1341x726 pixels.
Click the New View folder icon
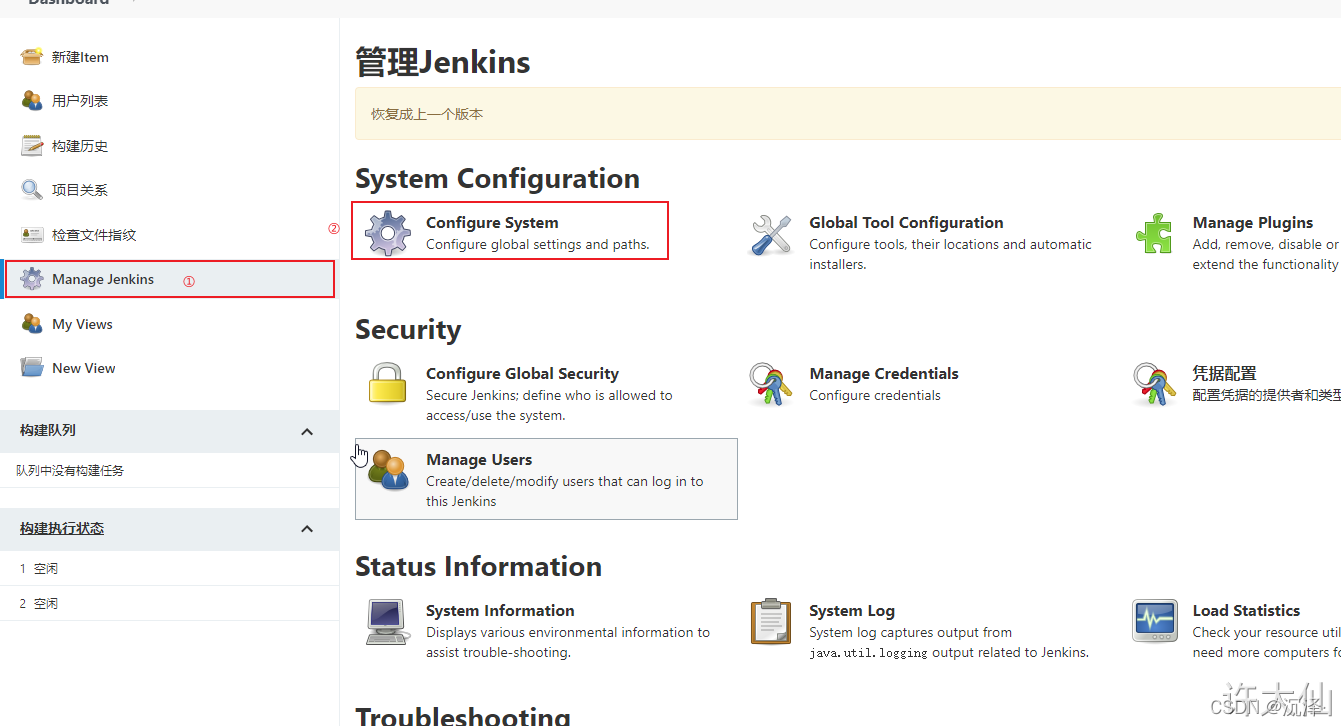click(32, 368)
